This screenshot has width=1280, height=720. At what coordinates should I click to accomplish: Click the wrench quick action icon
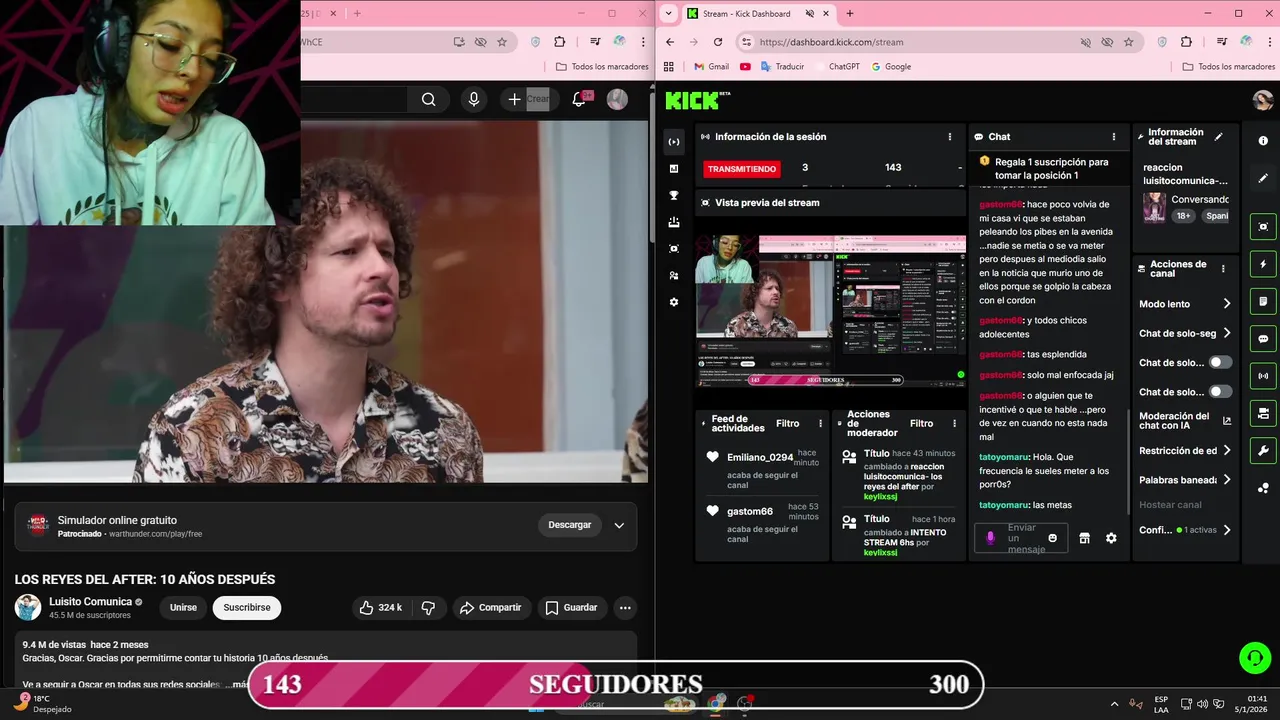(x=1263, y=451)
